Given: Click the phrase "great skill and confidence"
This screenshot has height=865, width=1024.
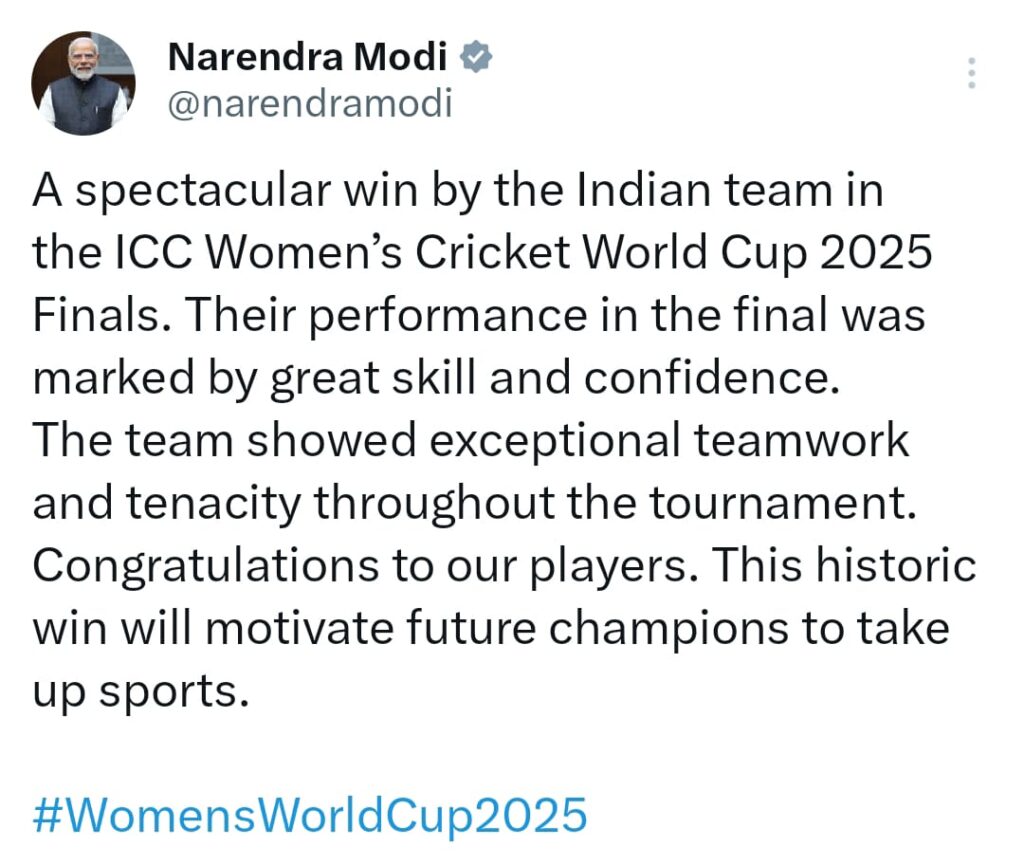Looking at the screenshot, I should [x=552, y=379].
